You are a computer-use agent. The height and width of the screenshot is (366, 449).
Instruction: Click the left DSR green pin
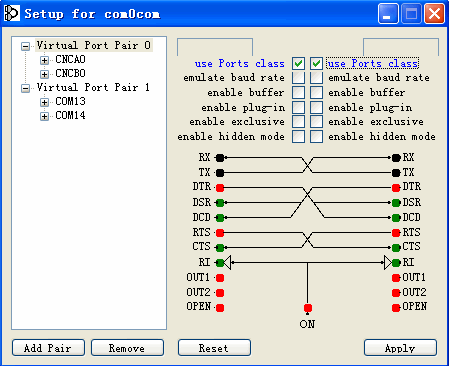tap(220, 202)
